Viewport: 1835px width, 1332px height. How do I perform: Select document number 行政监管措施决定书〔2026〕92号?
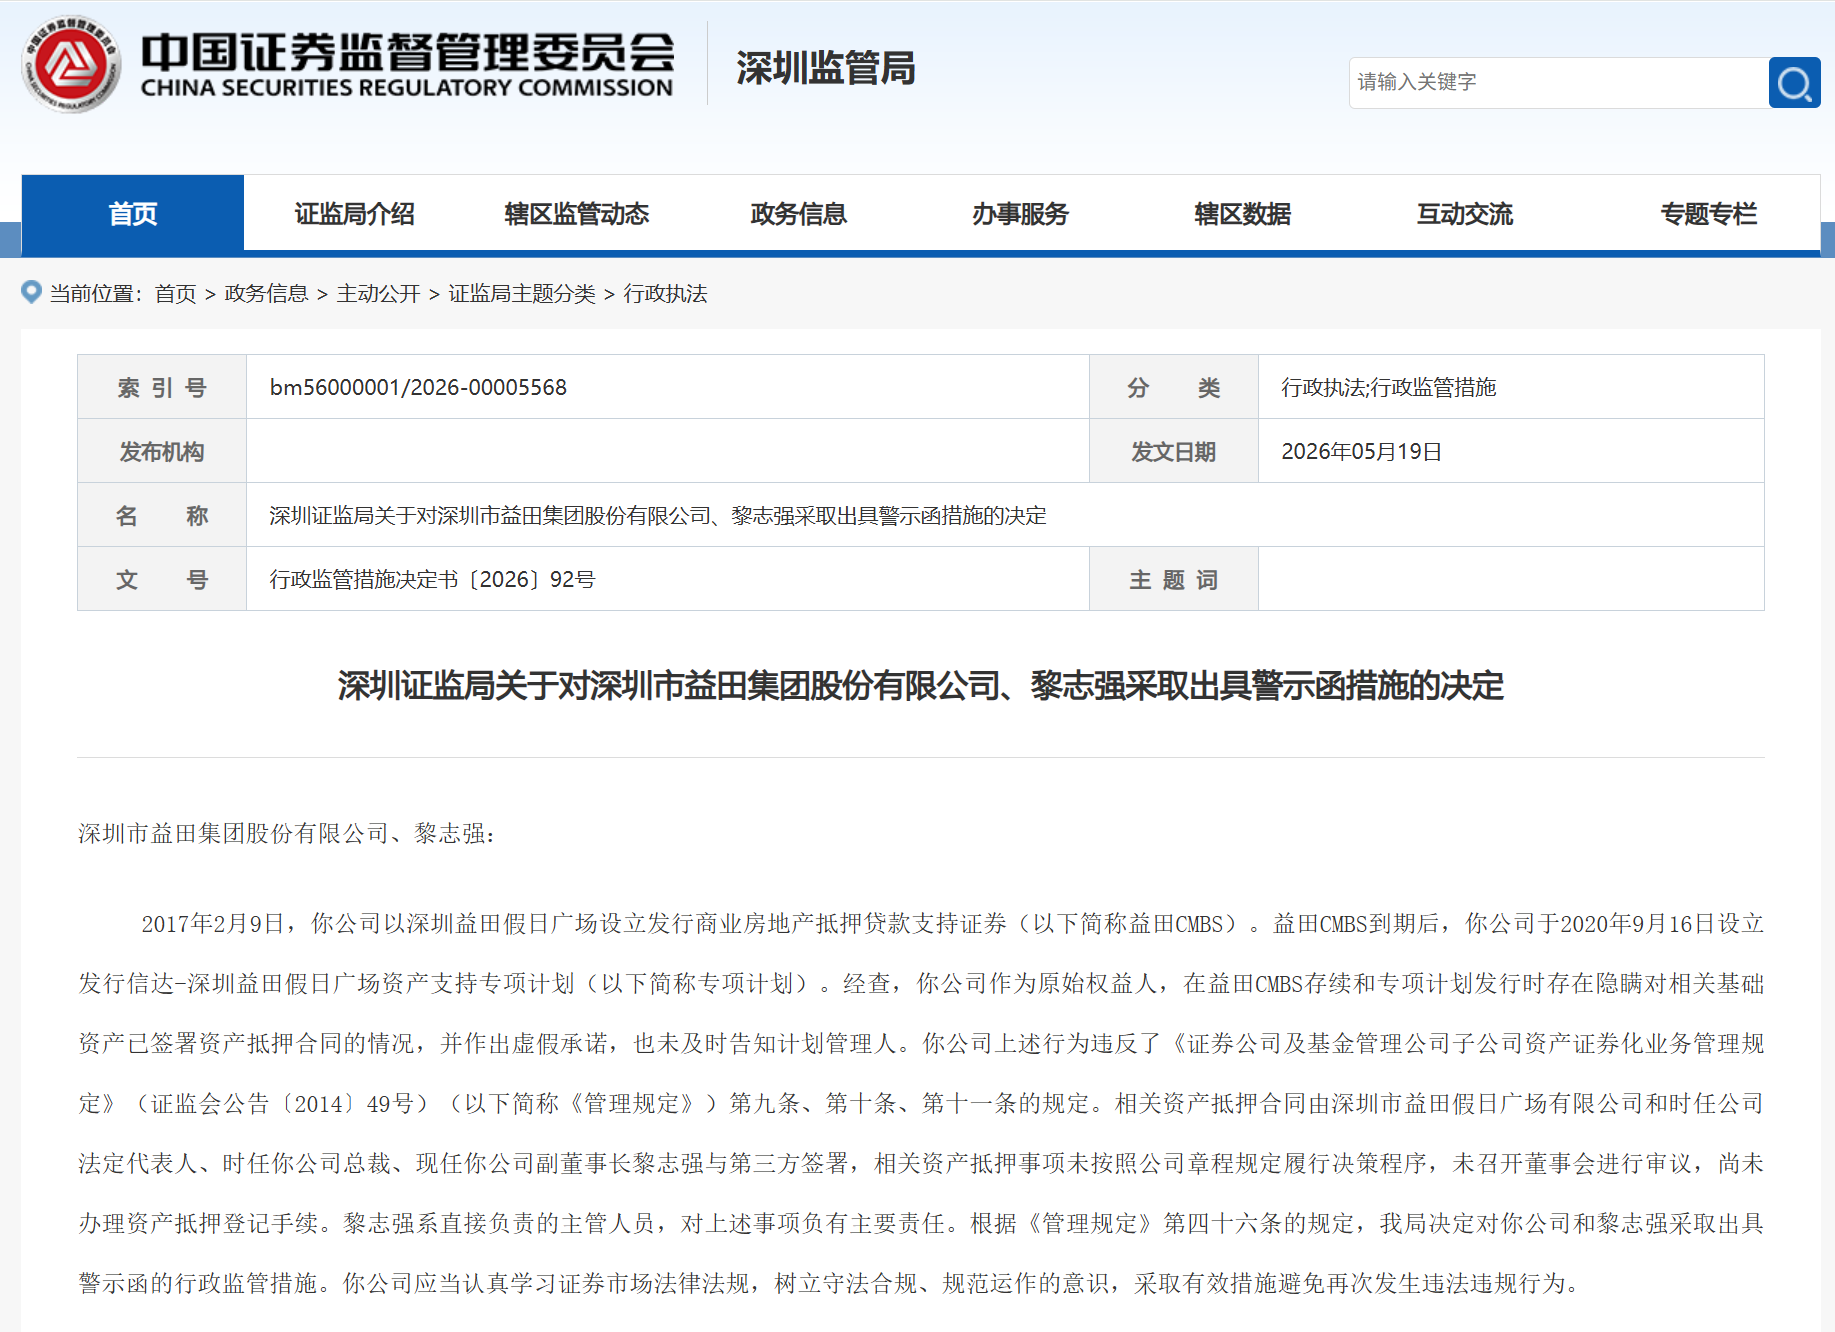click(x=433, y=579)
